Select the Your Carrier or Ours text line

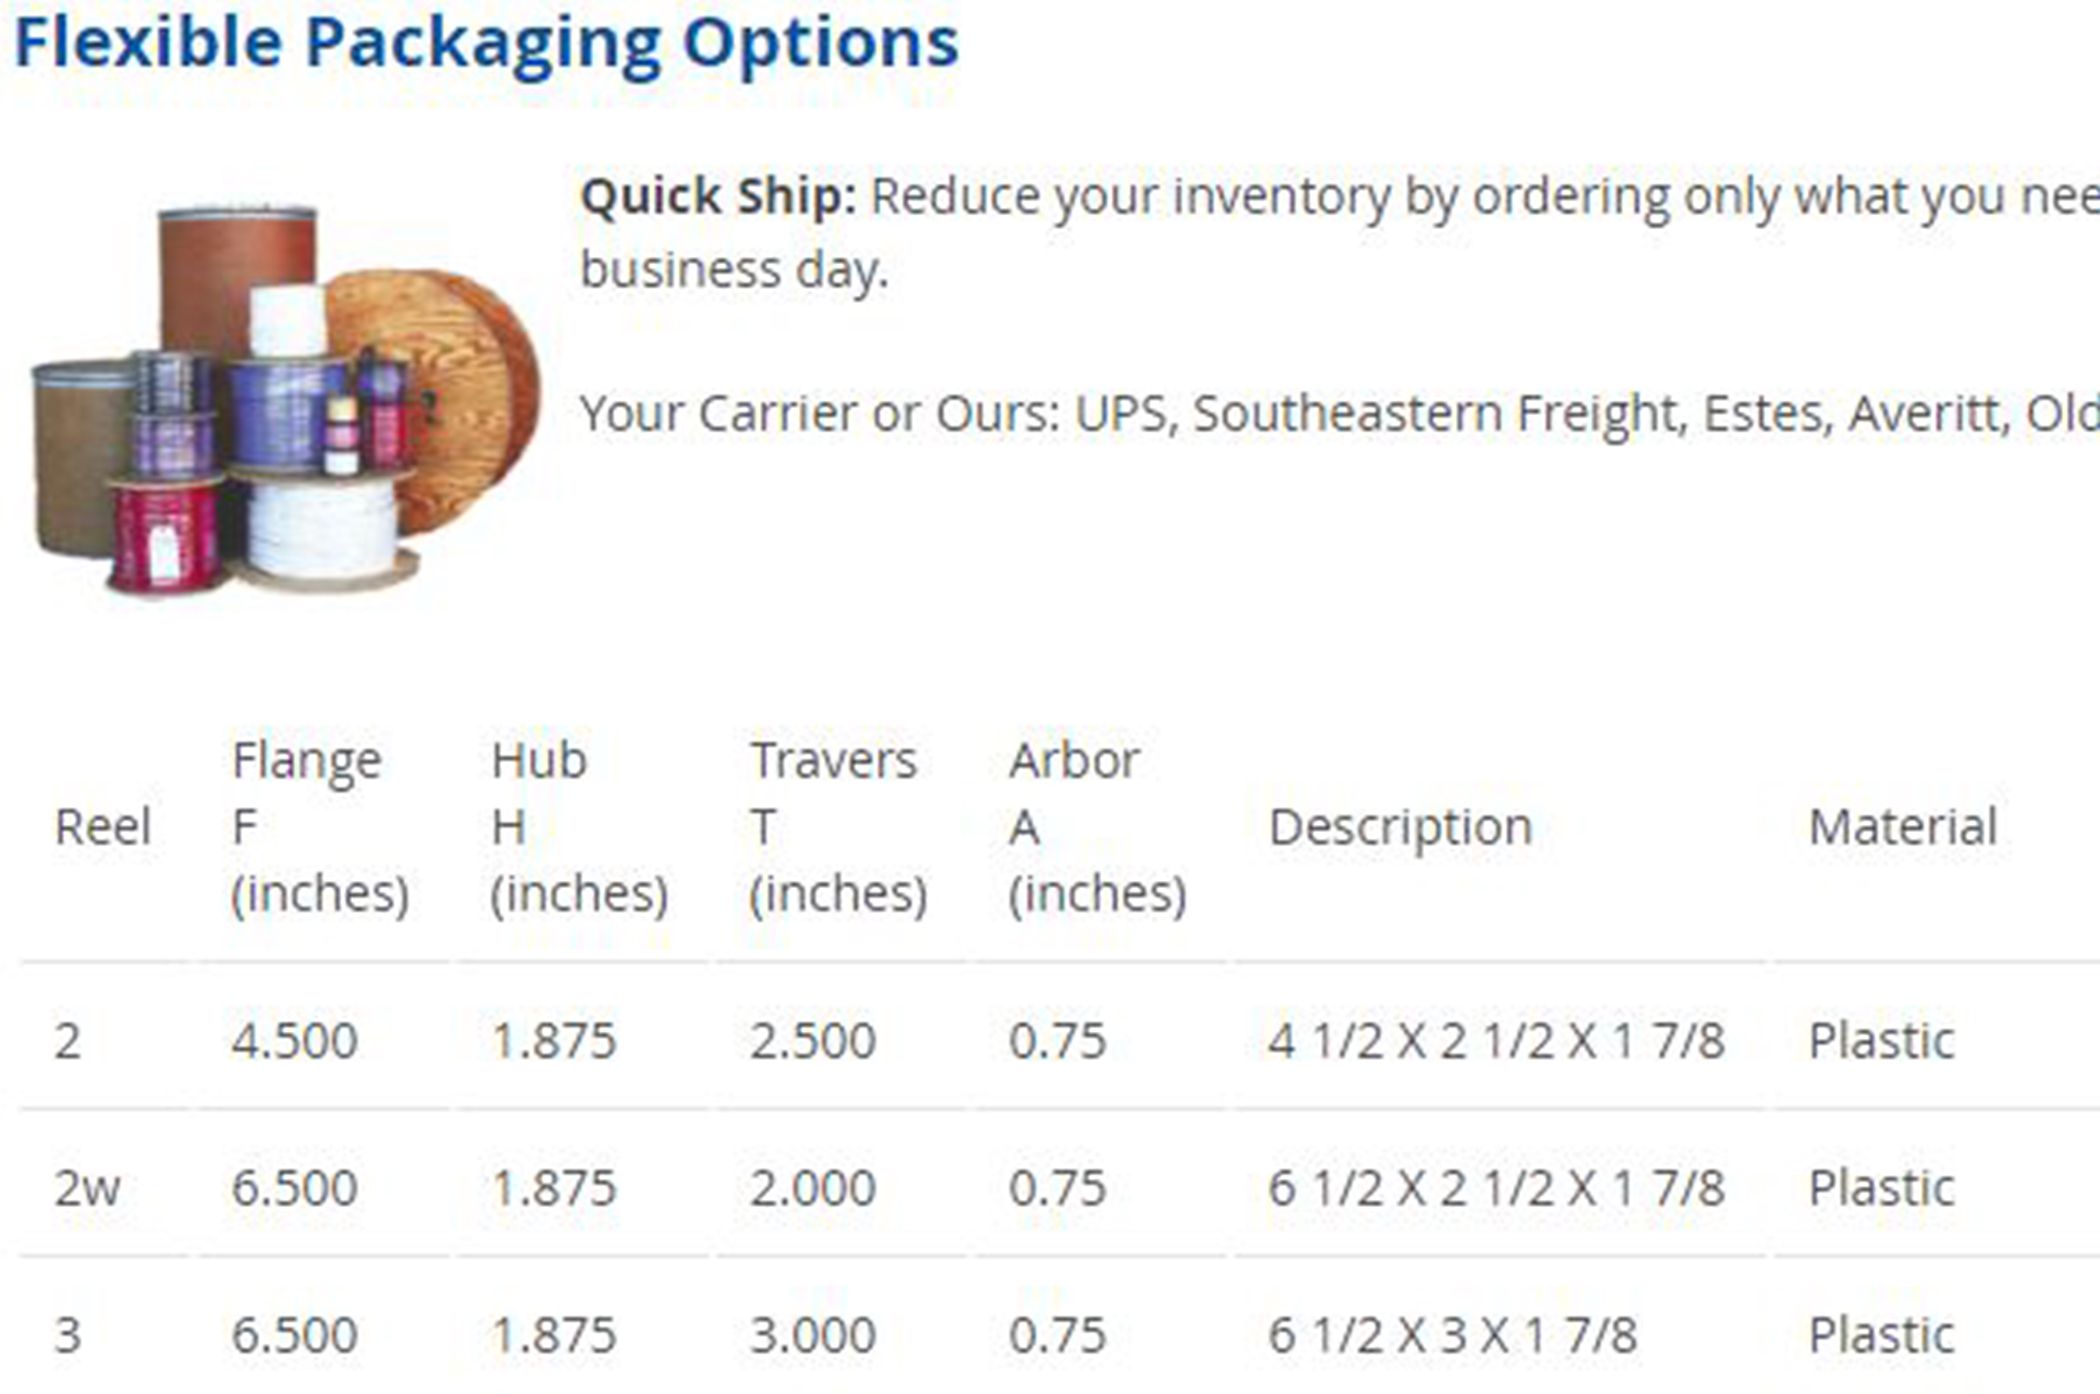[1338, 414]
